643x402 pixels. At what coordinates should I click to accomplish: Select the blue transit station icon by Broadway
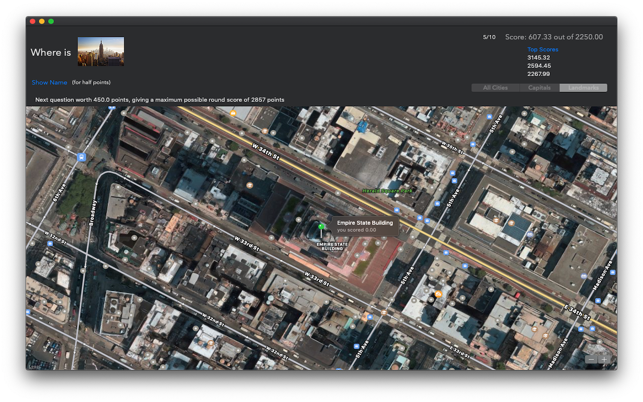(x=82, y=157)
